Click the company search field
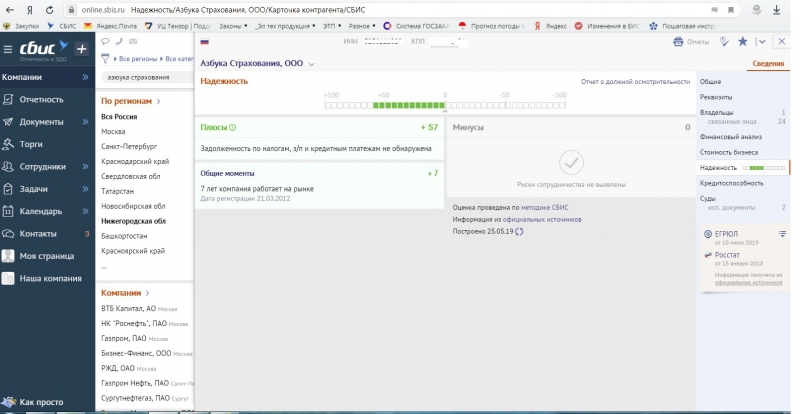 (x=147, y=77)
